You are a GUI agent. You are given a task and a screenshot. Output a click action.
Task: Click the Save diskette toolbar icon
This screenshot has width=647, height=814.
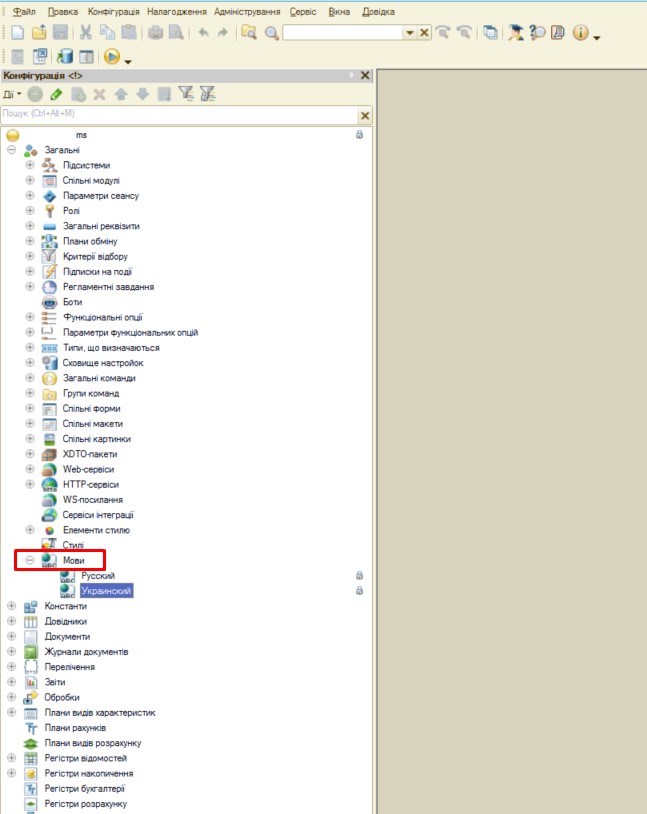[x=60, y=33]
